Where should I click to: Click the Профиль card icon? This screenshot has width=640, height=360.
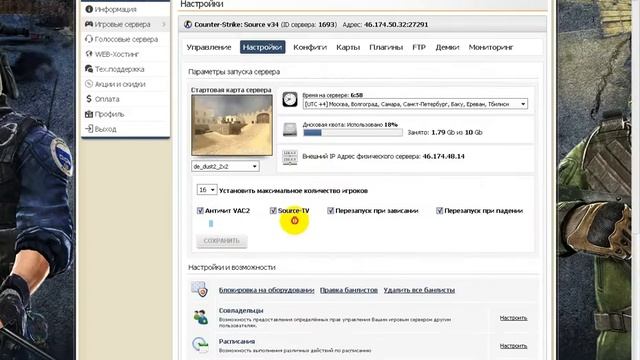tap(89, 114)
